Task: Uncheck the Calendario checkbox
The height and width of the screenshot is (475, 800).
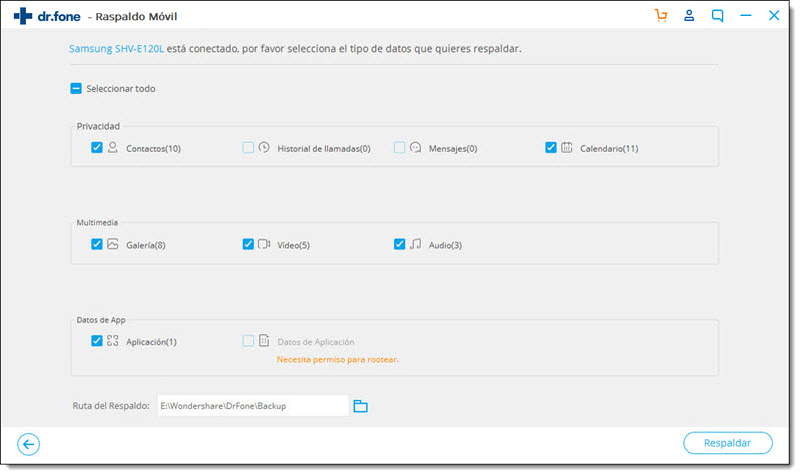Action: click(551, 147)
